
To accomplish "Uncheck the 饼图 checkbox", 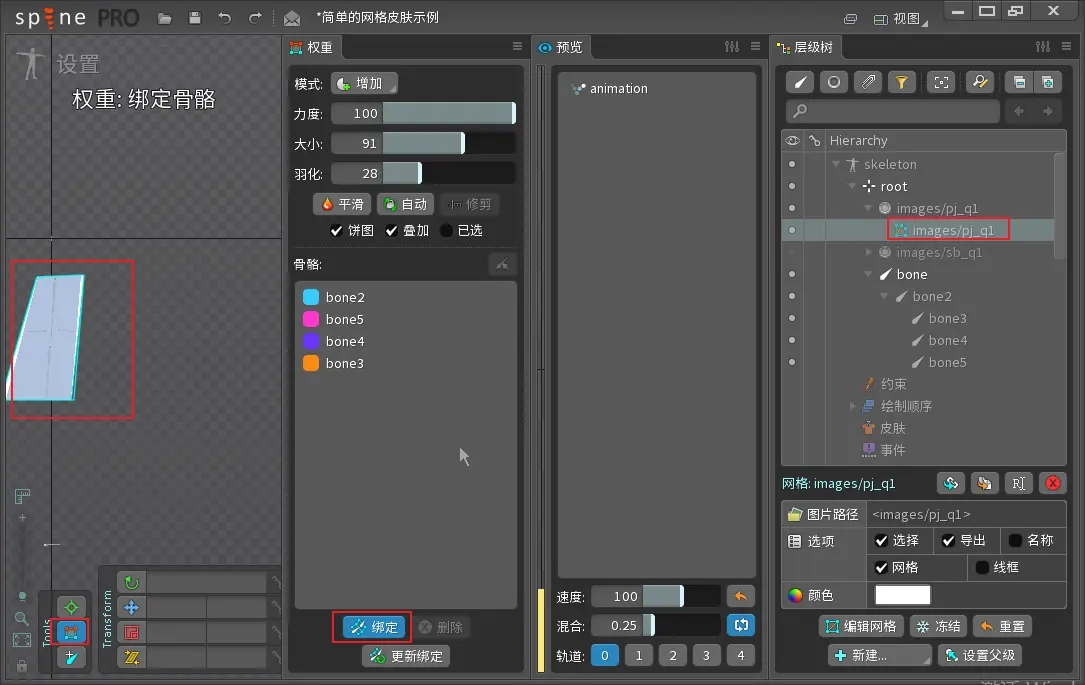I will pos(336,230).
